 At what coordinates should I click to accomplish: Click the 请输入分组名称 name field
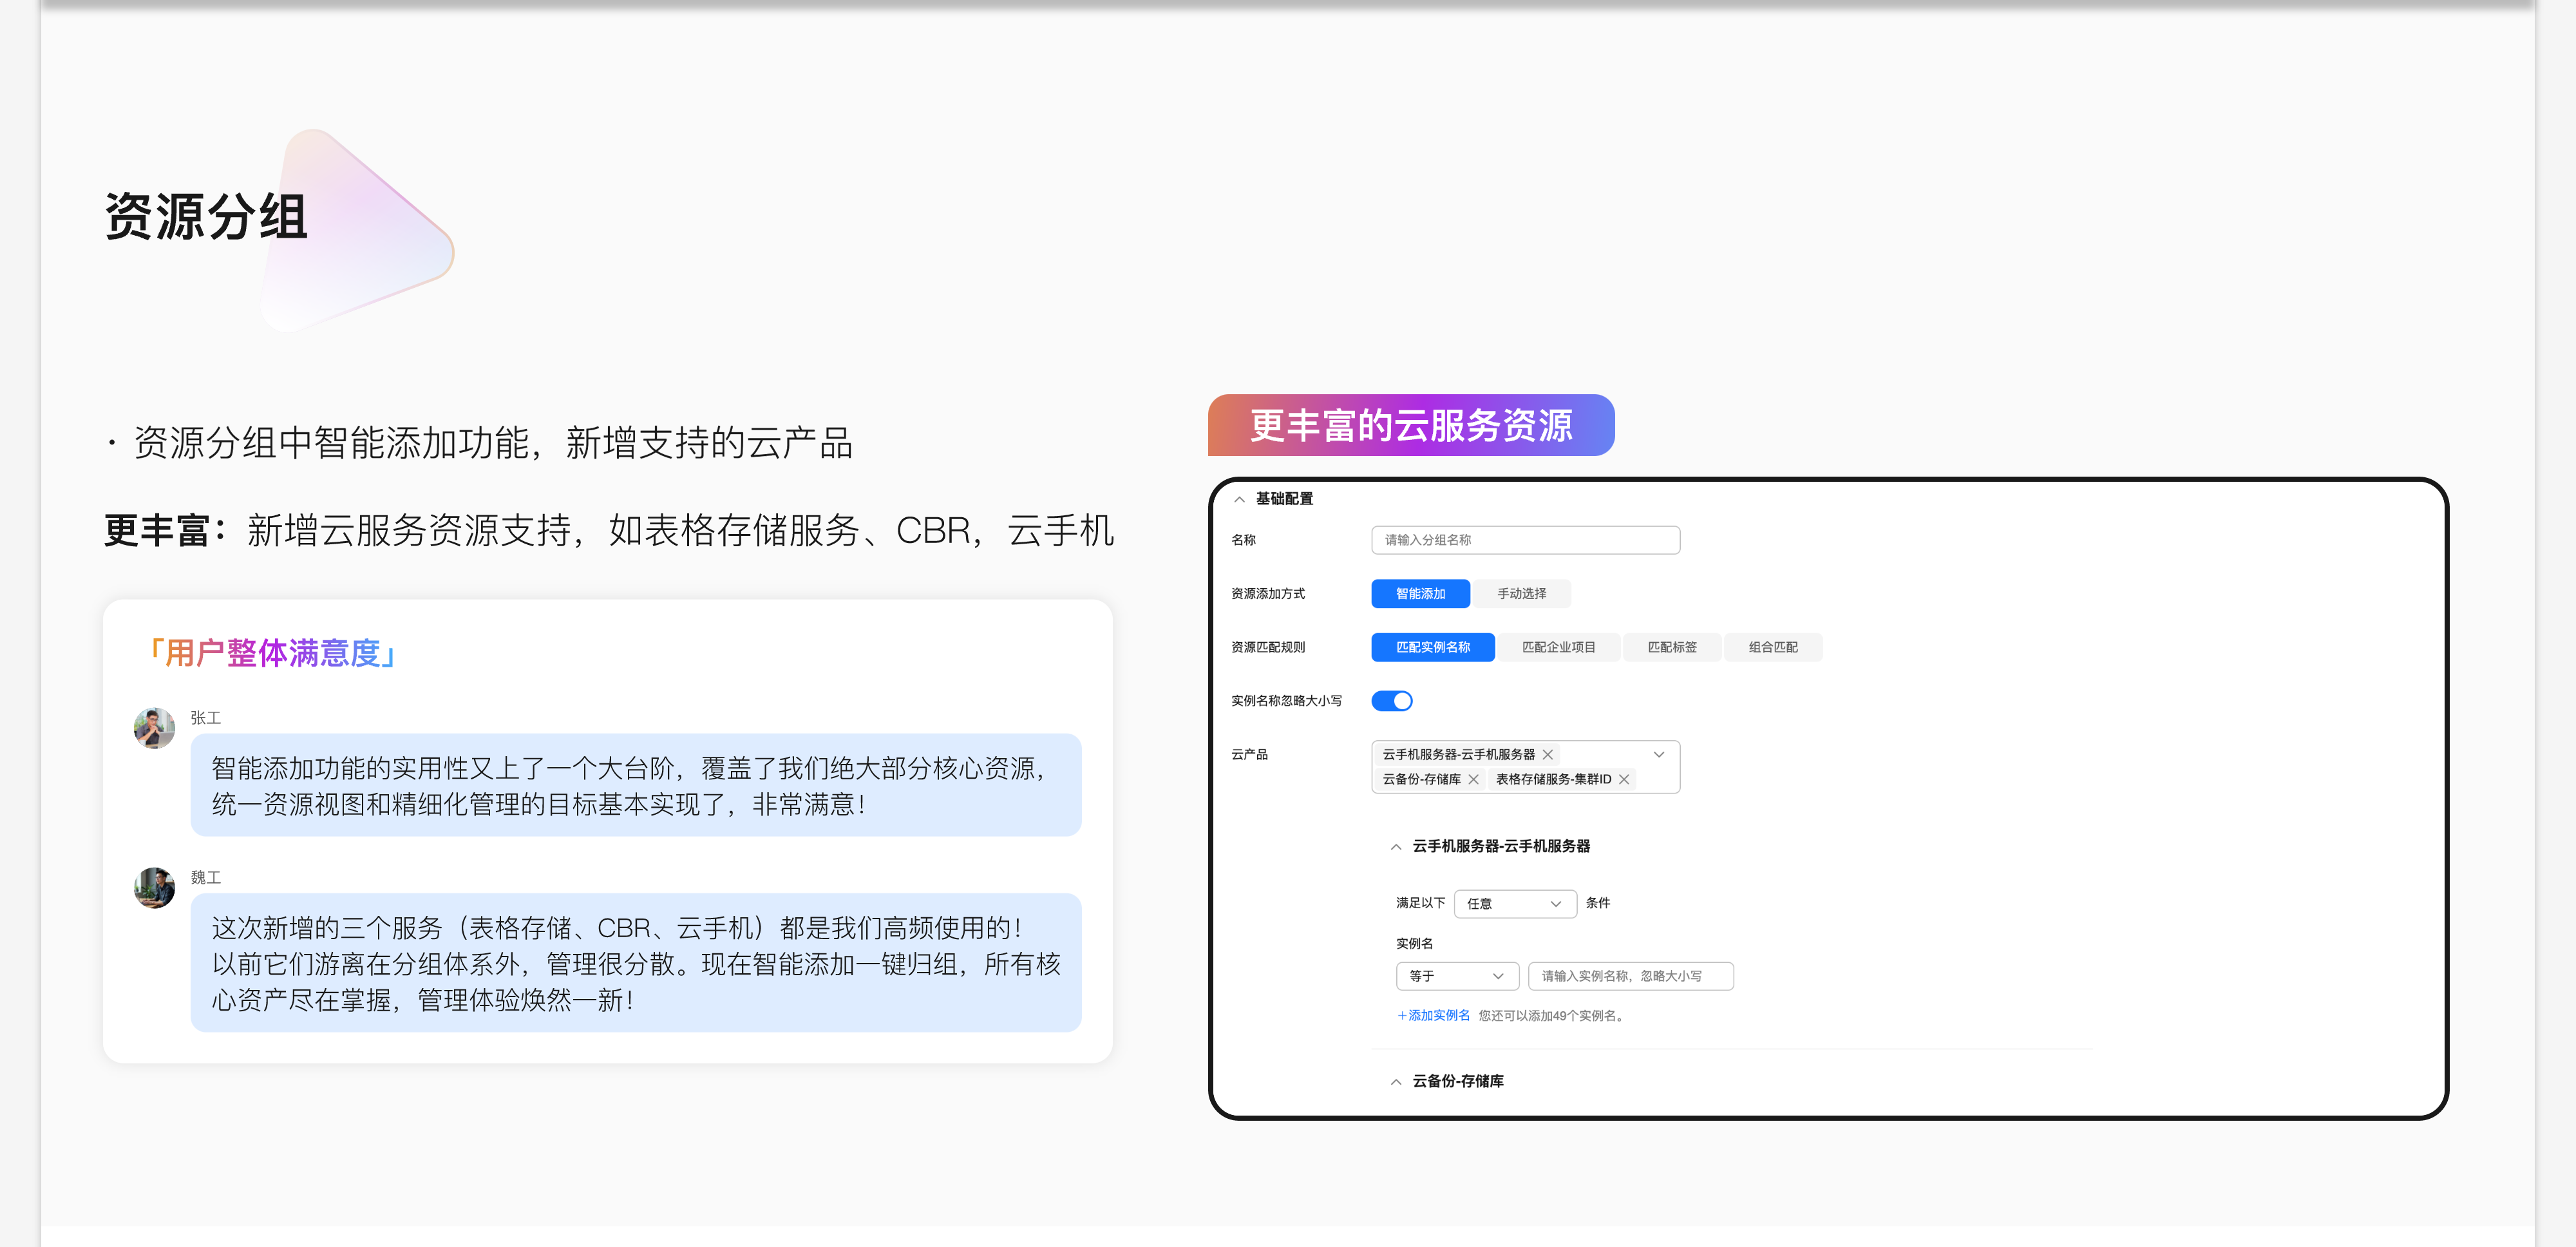(x=1525, y=540)
